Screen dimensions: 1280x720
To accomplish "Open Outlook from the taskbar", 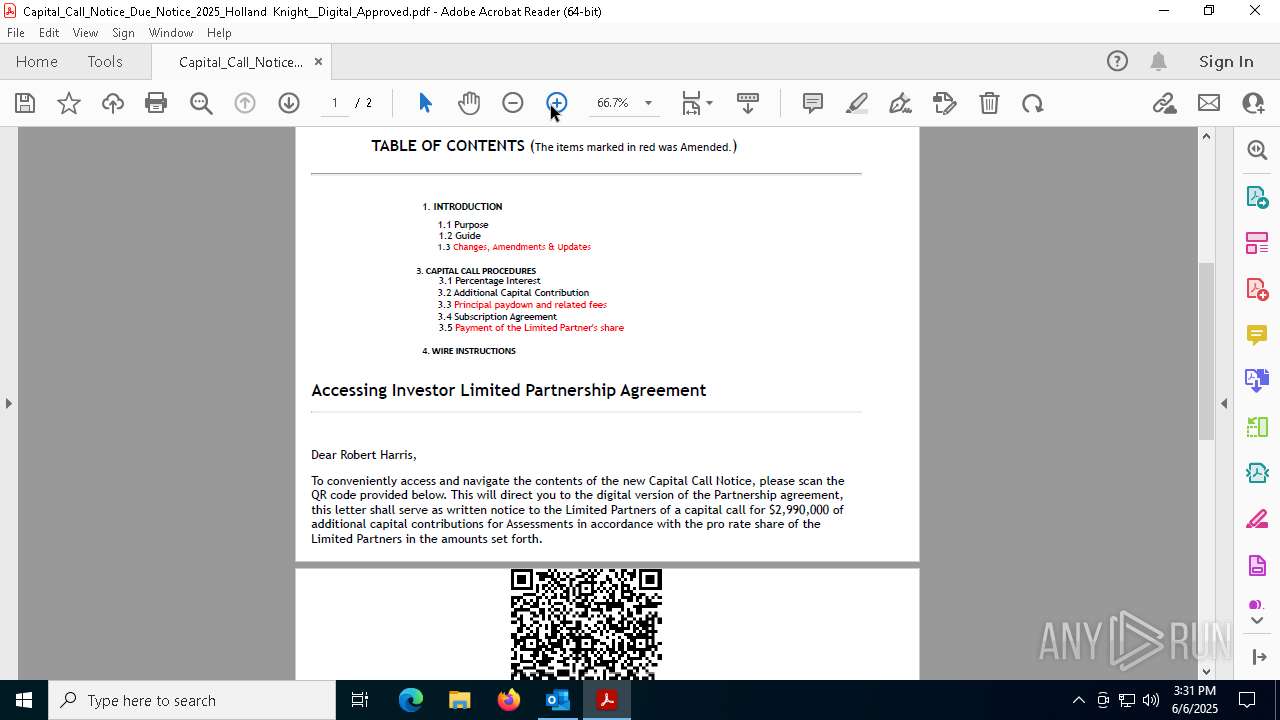I will pos(557,700).
